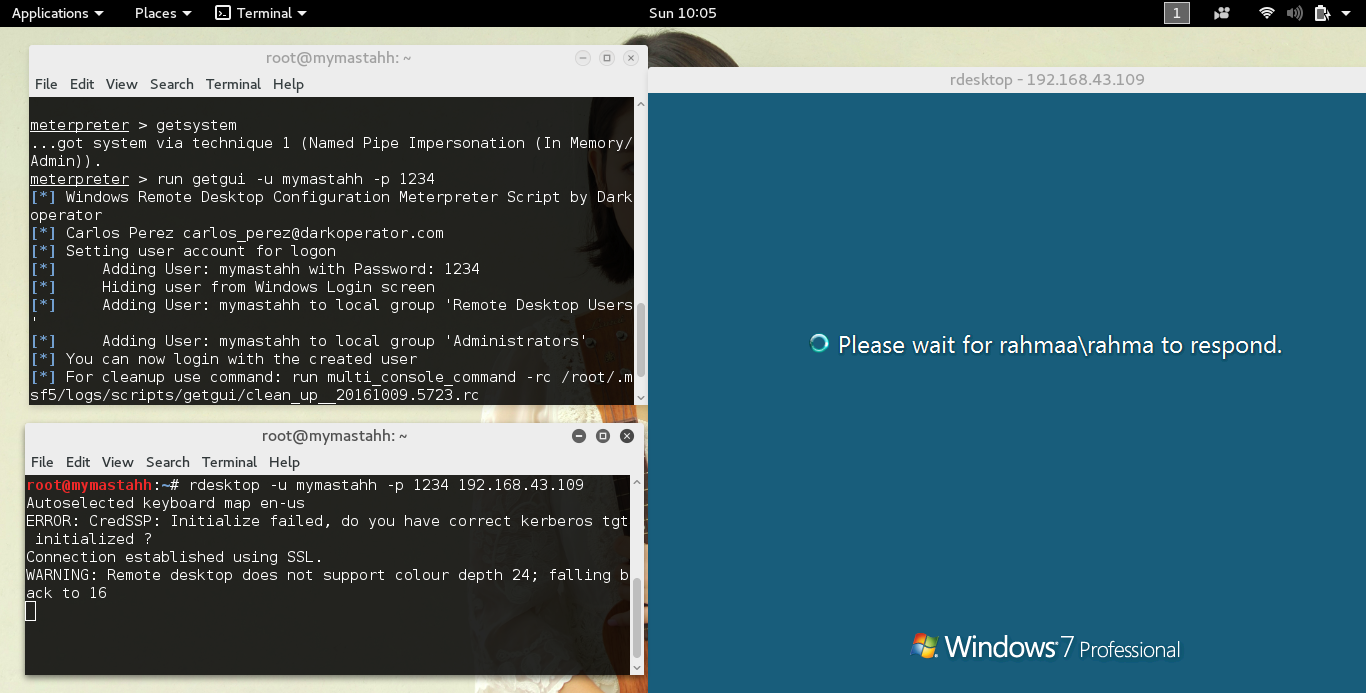Click the upper terminal's root@mymastahh title bar
The height and width of the screenshot is (693, 1366).
(338, 58)
